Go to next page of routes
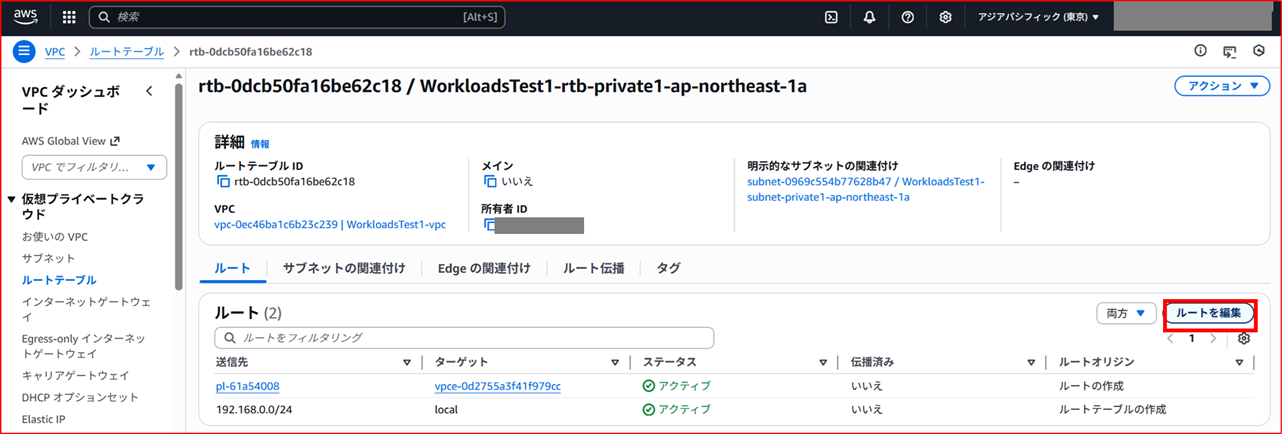Screen dimensions: 1282x434 pos(1213,338)
